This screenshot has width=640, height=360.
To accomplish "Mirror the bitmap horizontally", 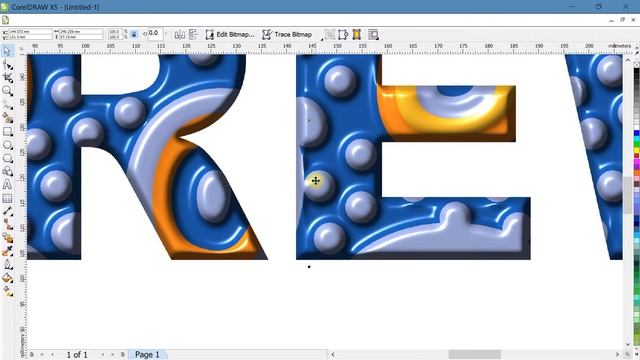I will [180, 35].
